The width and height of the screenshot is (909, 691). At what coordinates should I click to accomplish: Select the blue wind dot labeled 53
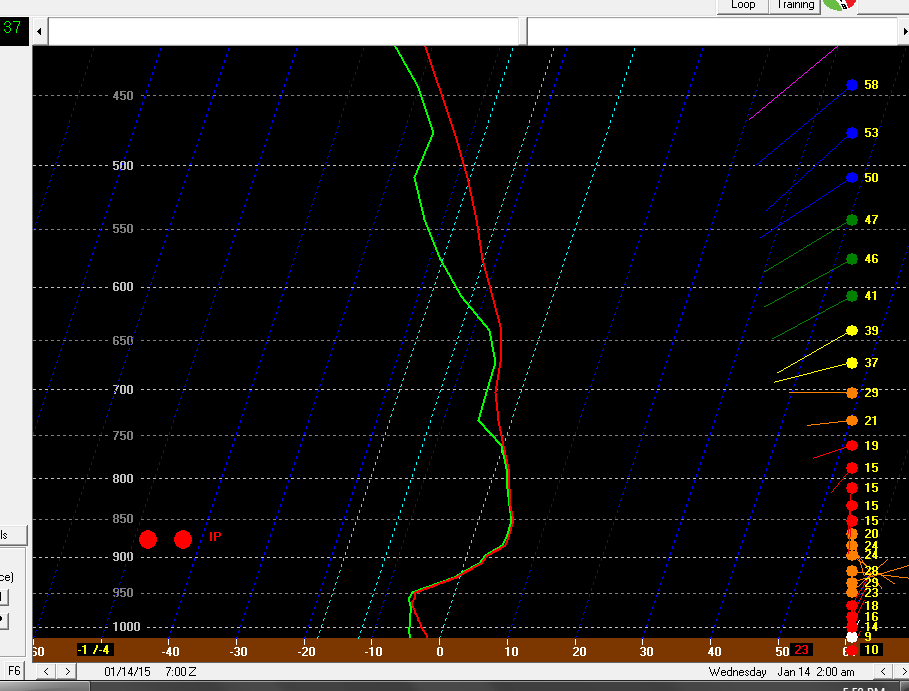click(852, 133)
